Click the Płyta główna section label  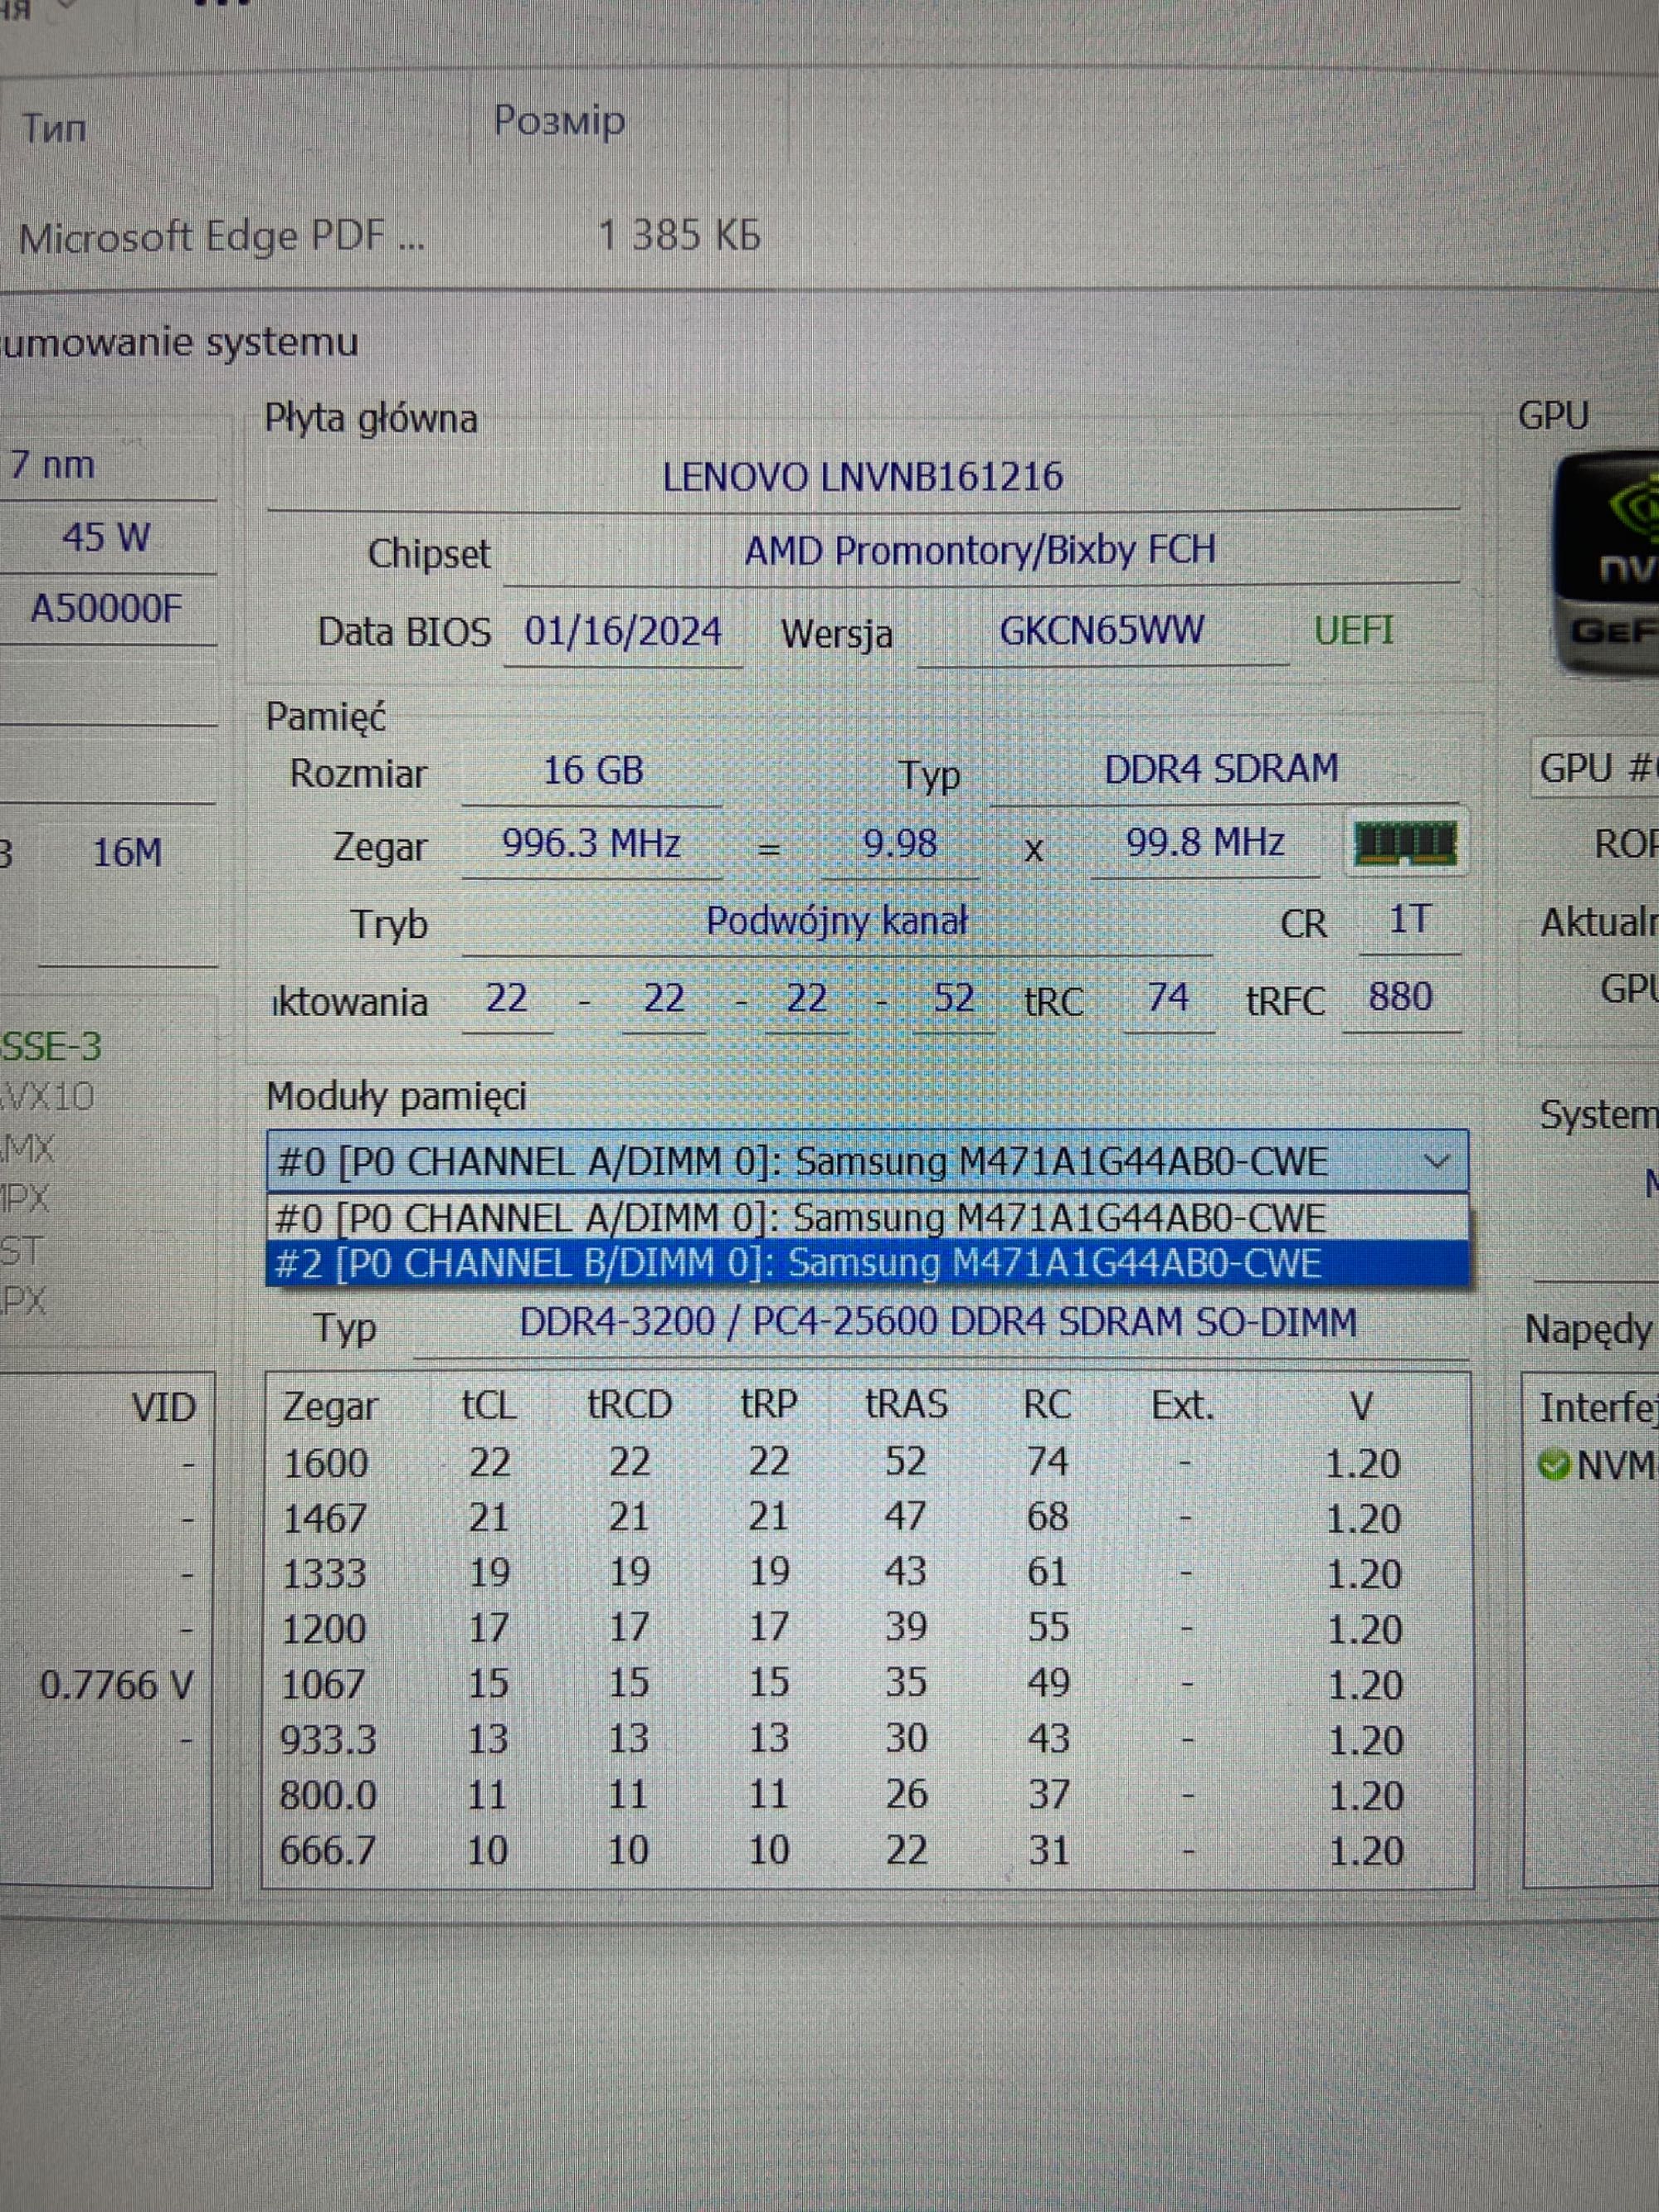[x=371, y=419]
